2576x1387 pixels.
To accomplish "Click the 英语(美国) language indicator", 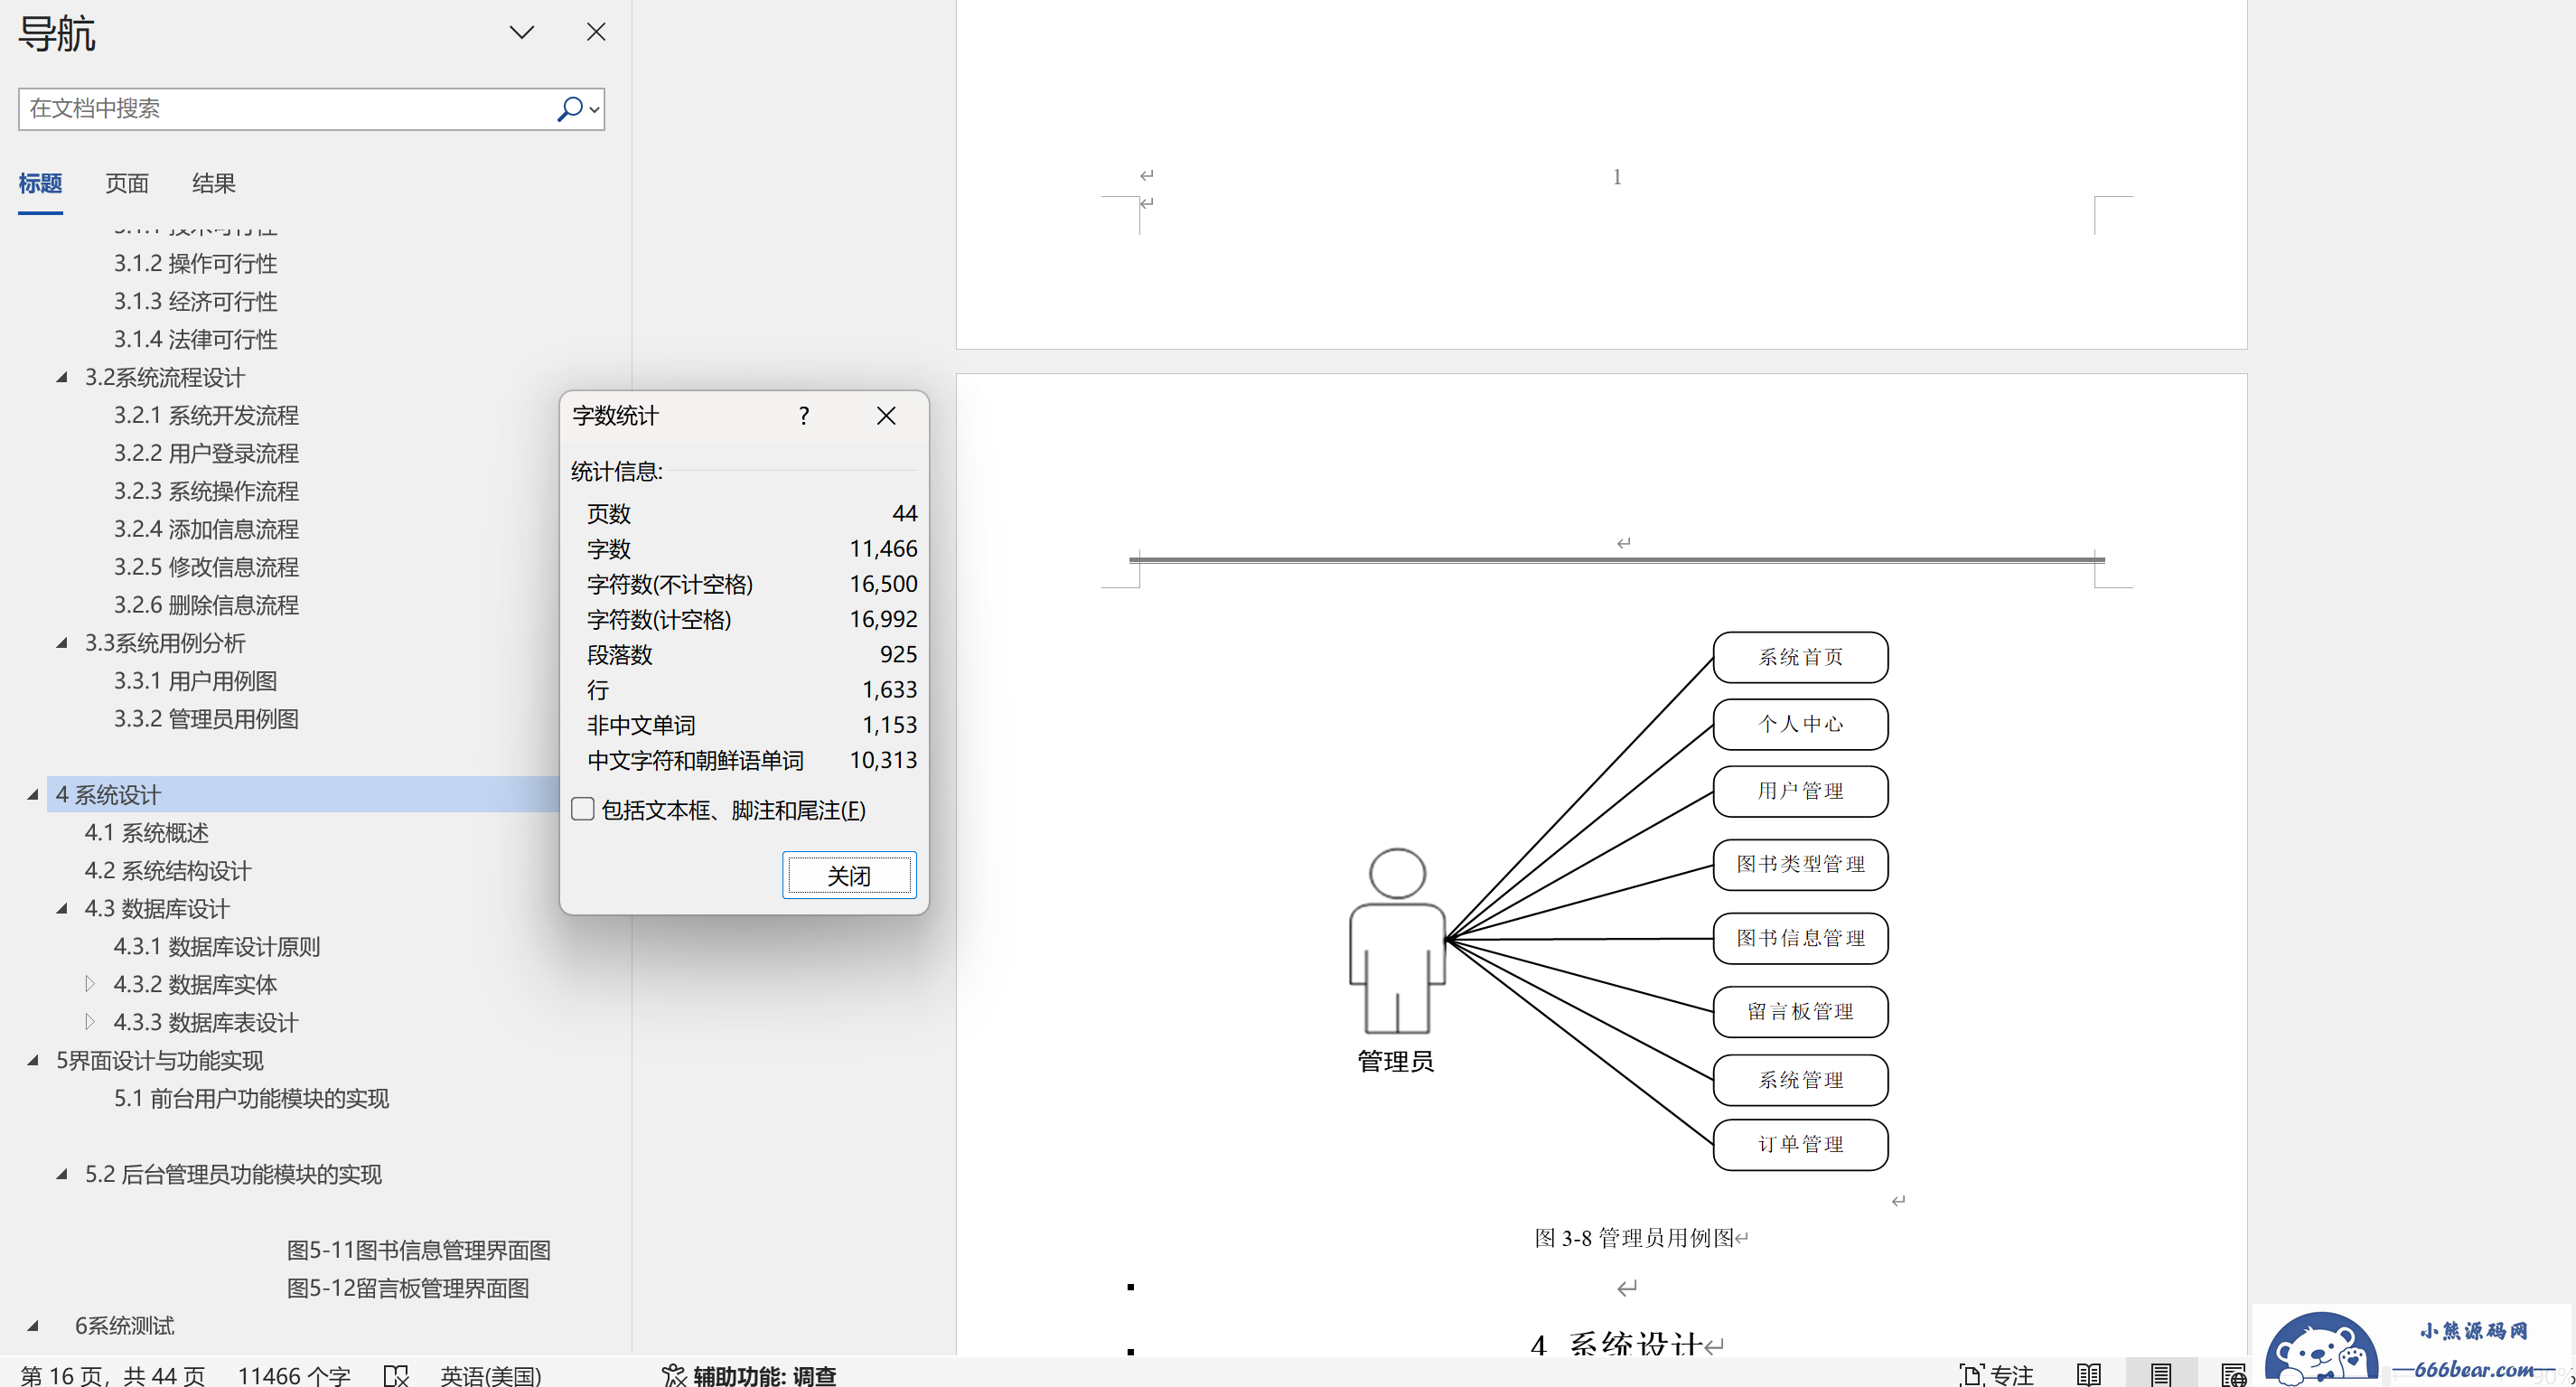I will 491,1375.
